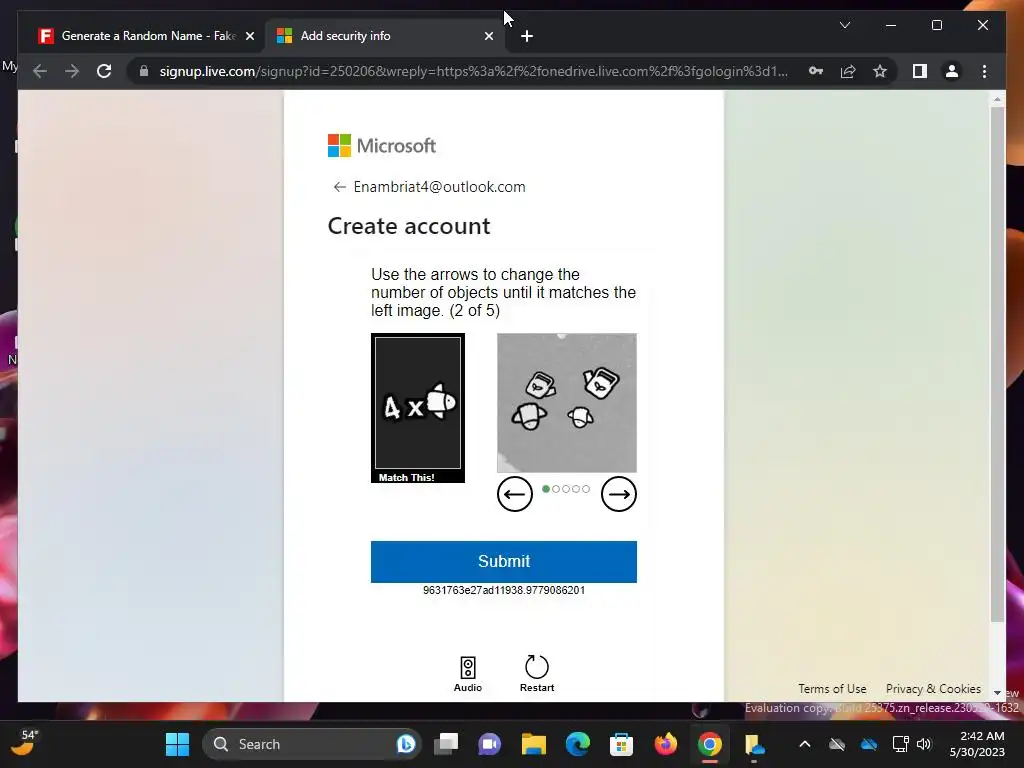The width and height of the screenshot is (1024, 768).
Task: Show hidden system tray icons
Action: coord(805,744)
